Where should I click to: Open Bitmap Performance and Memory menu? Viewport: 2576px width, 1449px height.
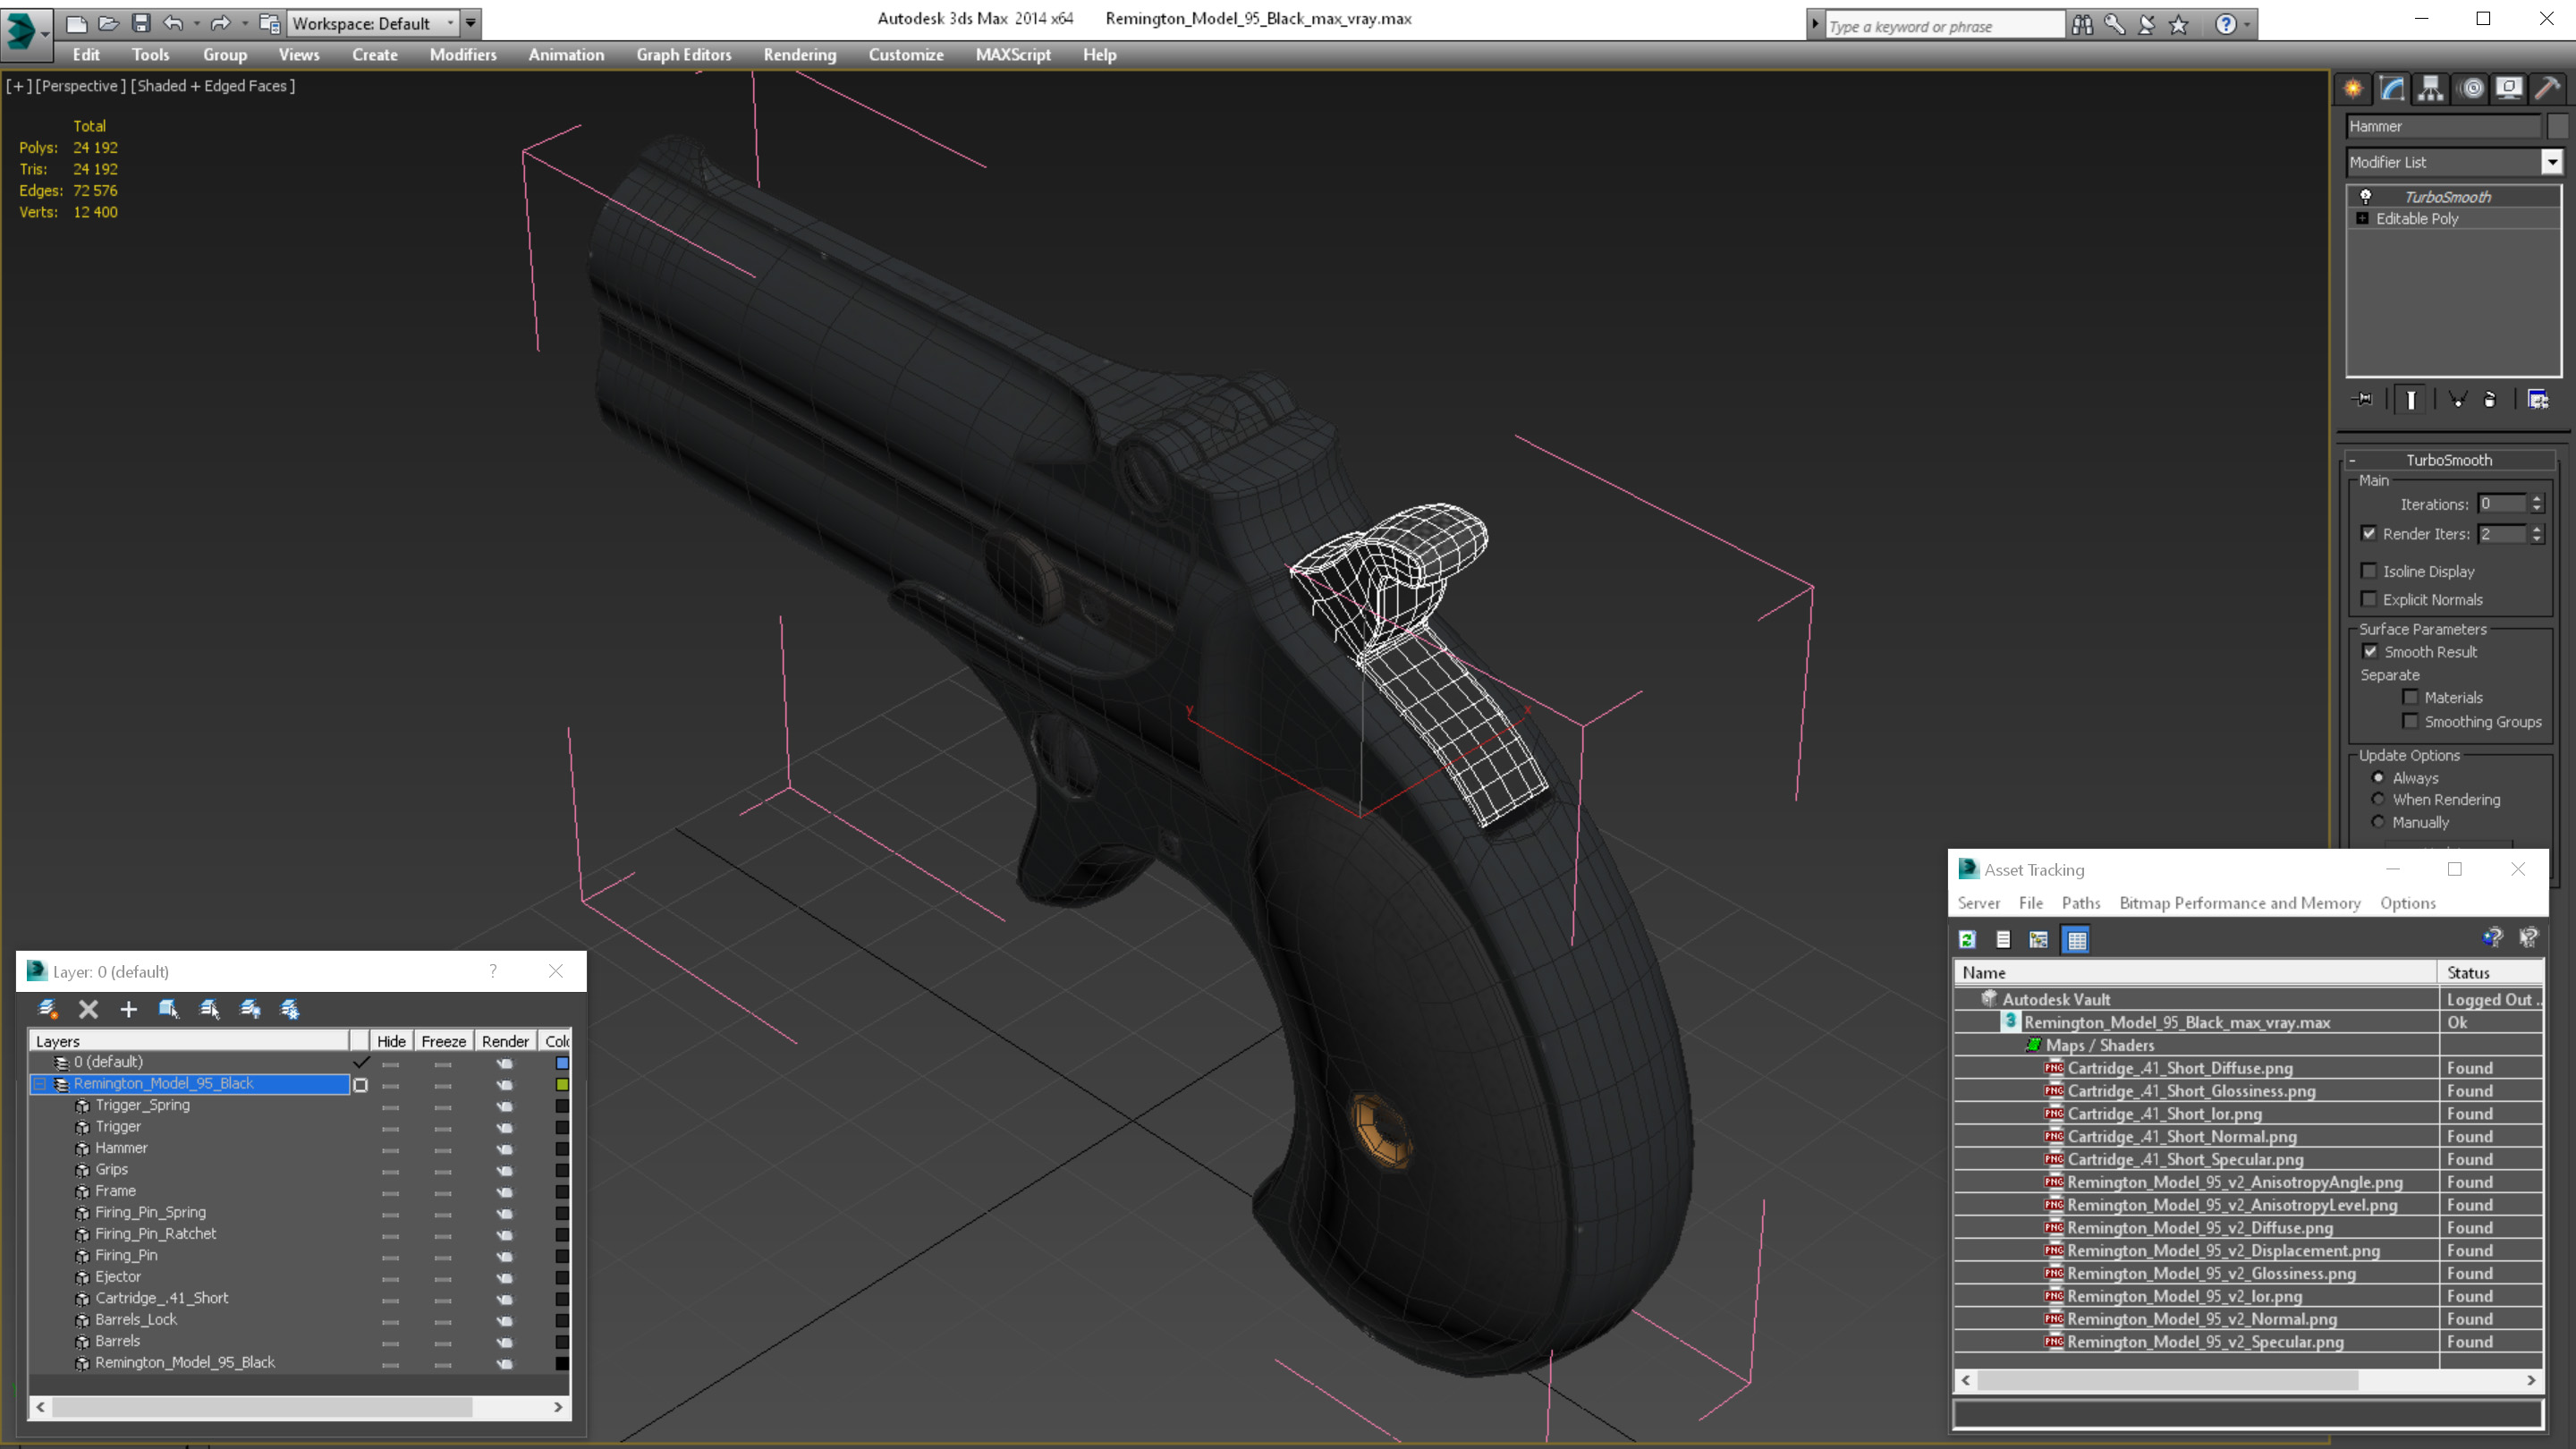tap(2240, 903)
